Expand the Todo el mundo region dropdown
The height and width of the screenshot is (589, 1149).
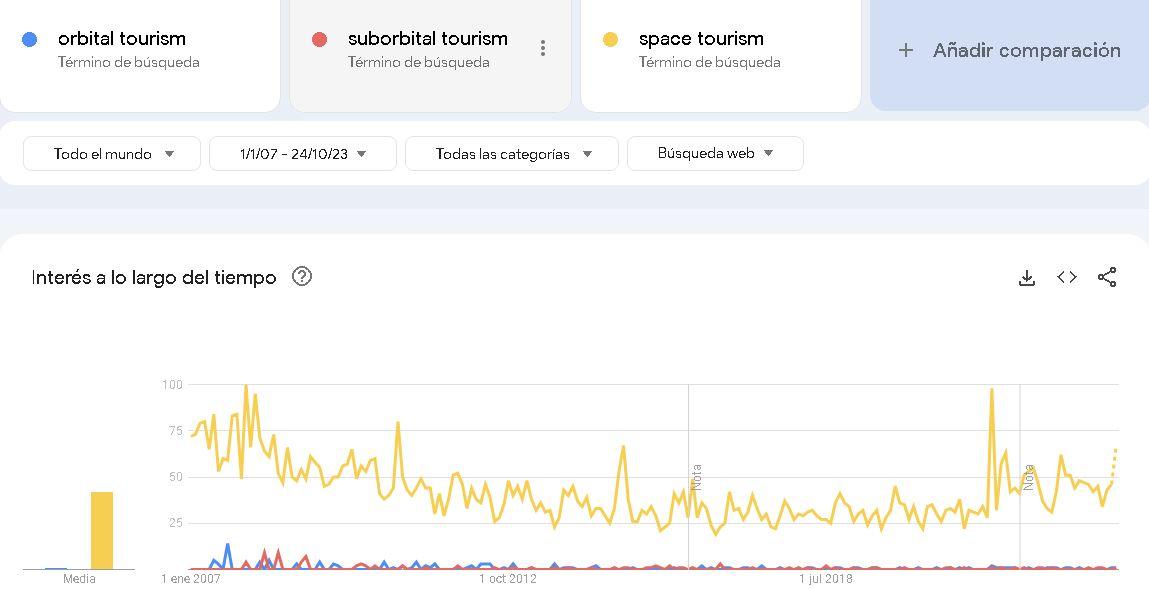pos(112,154)
